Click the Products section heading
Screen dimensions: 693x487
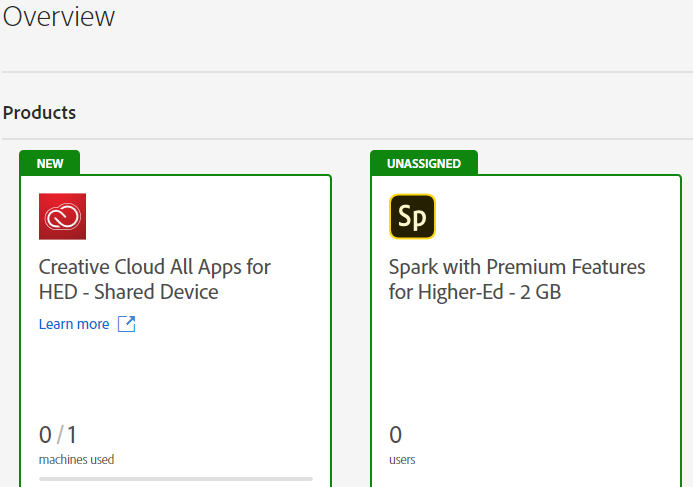coord(39,113)
